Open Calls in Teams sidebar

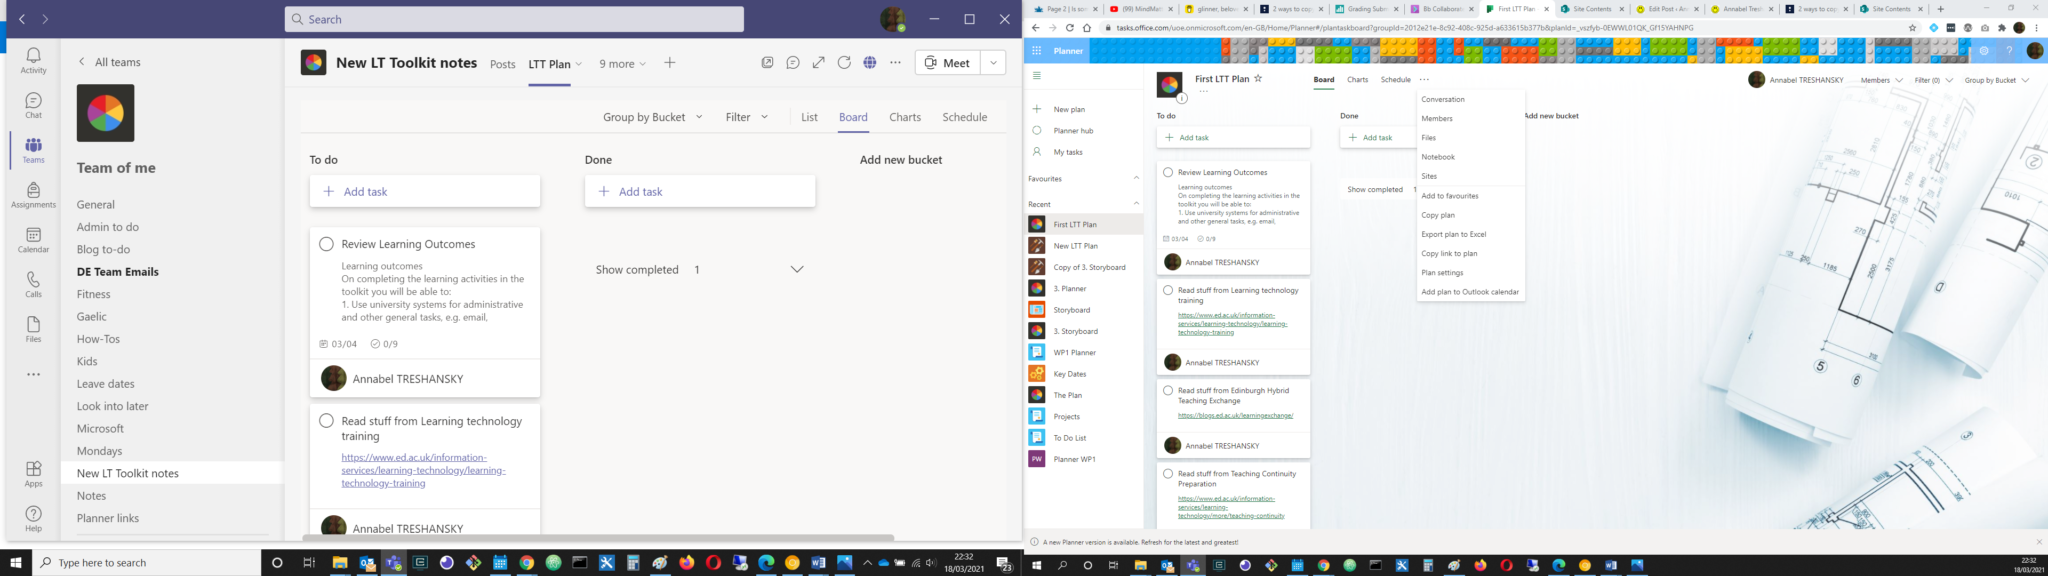point(33,285)
